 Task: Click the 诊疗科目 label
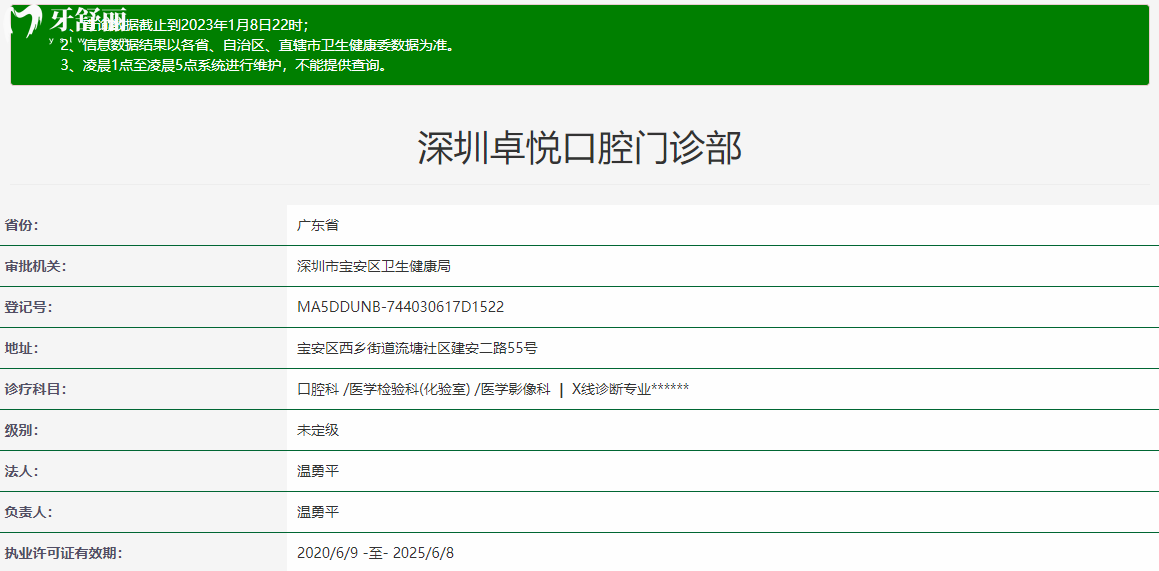[35, 389]
